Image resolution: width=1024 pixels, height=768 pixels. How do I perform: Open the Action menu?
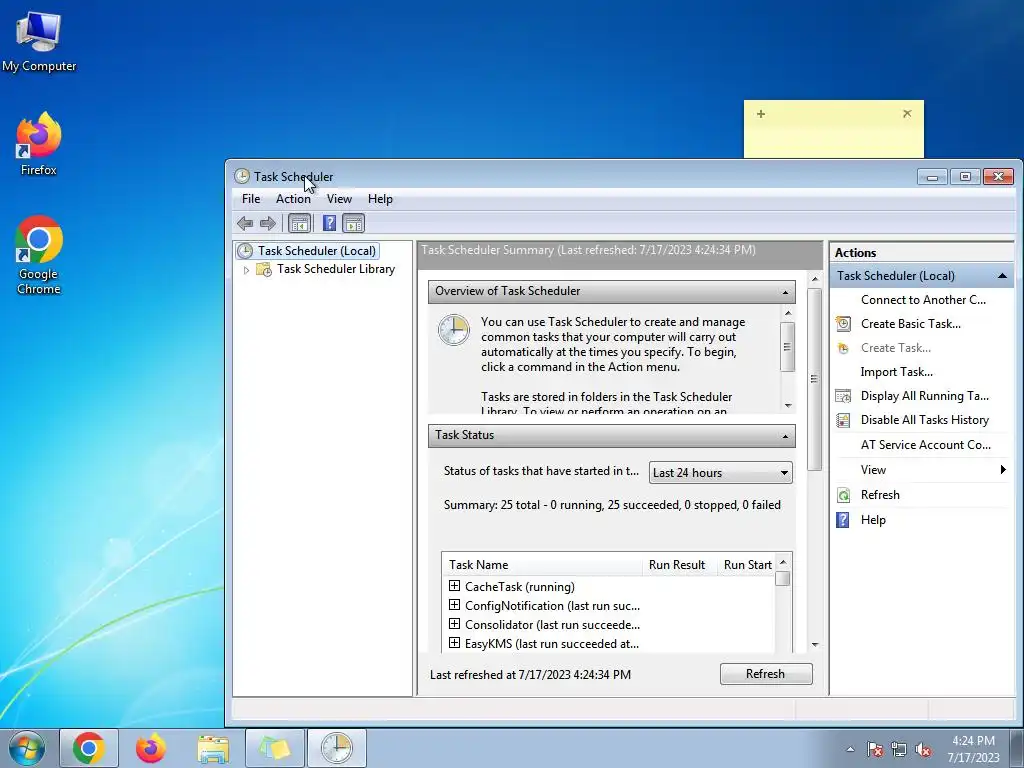(x=293, y=199)
